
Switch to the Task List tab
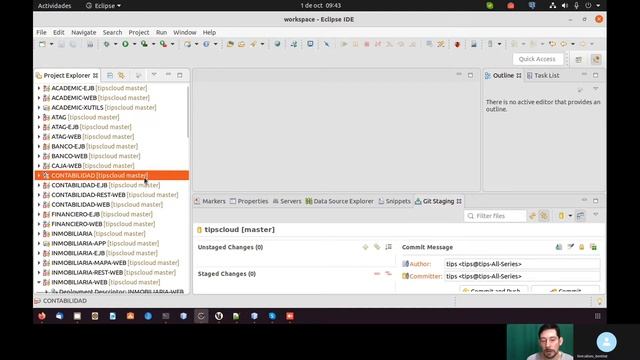click(x=543, y=76)
